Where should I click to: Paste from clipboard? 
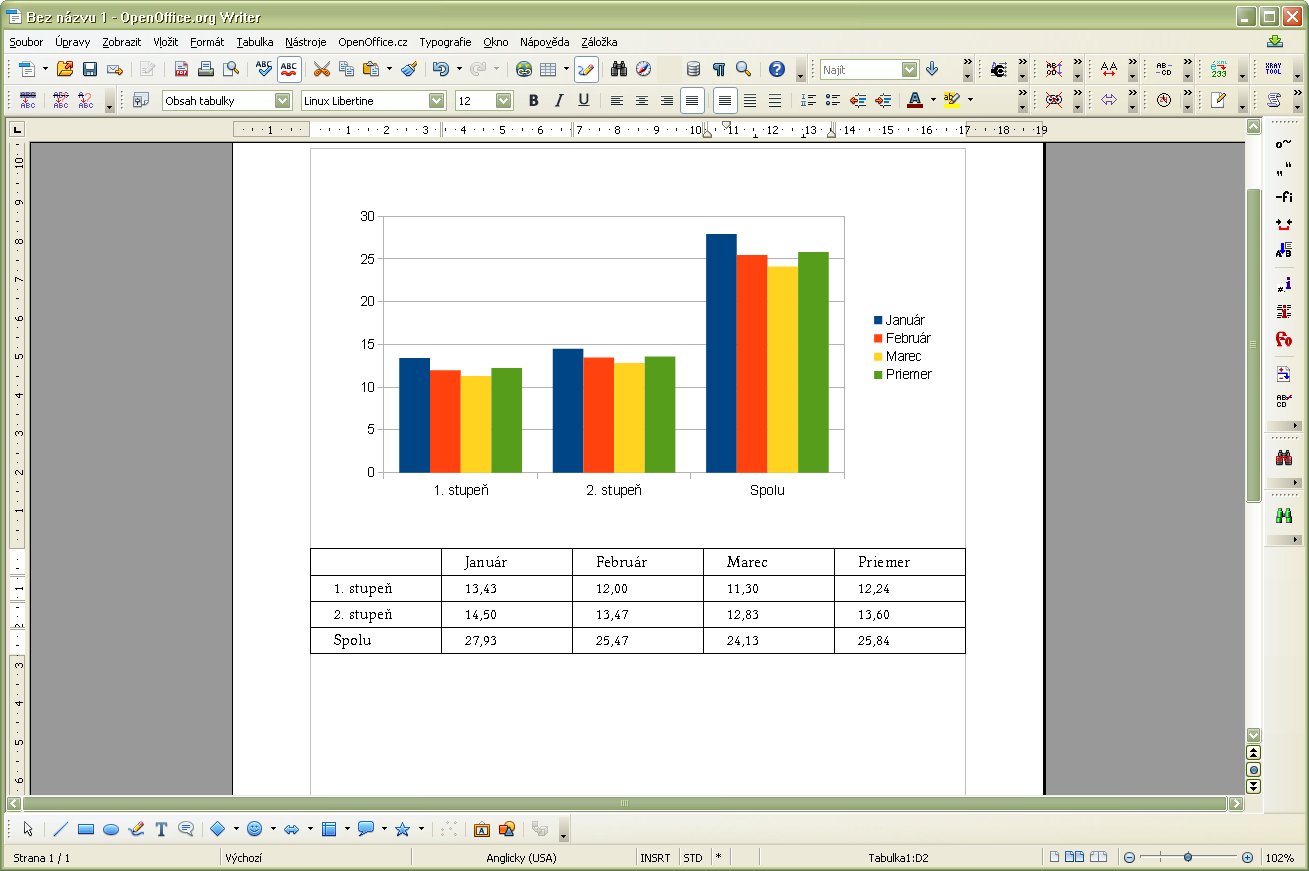(371, 69)
